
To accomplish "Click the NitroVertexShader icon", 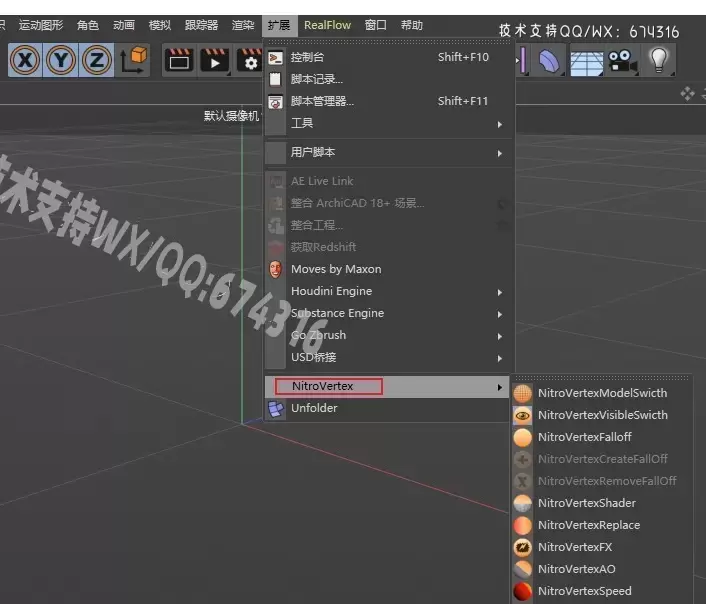I will [523, 503].
